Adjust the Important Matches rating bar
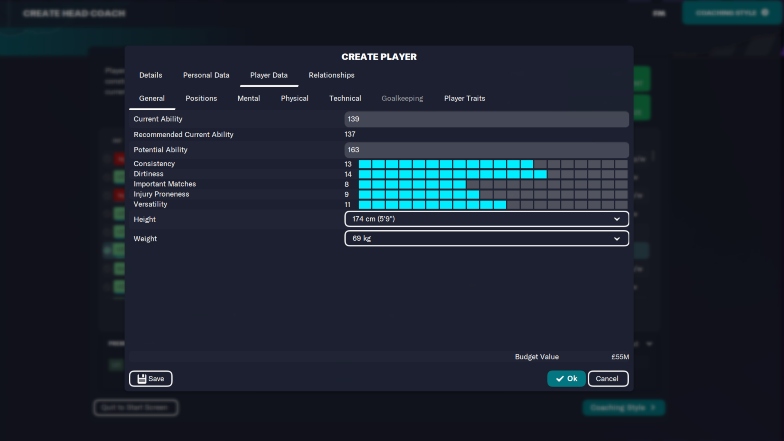This screenshot has width=784, height=441. (x=493, y=184)
